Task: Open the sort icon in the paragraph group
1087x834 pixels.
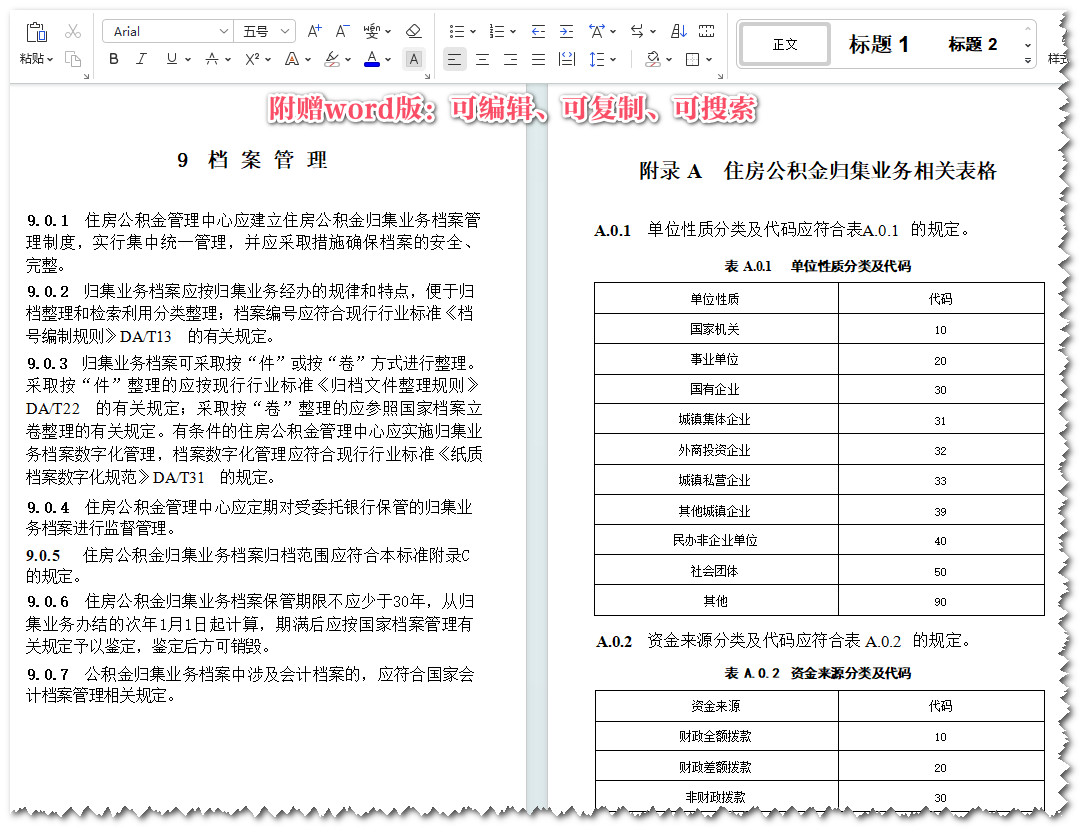Action: [x=680, y=31]
